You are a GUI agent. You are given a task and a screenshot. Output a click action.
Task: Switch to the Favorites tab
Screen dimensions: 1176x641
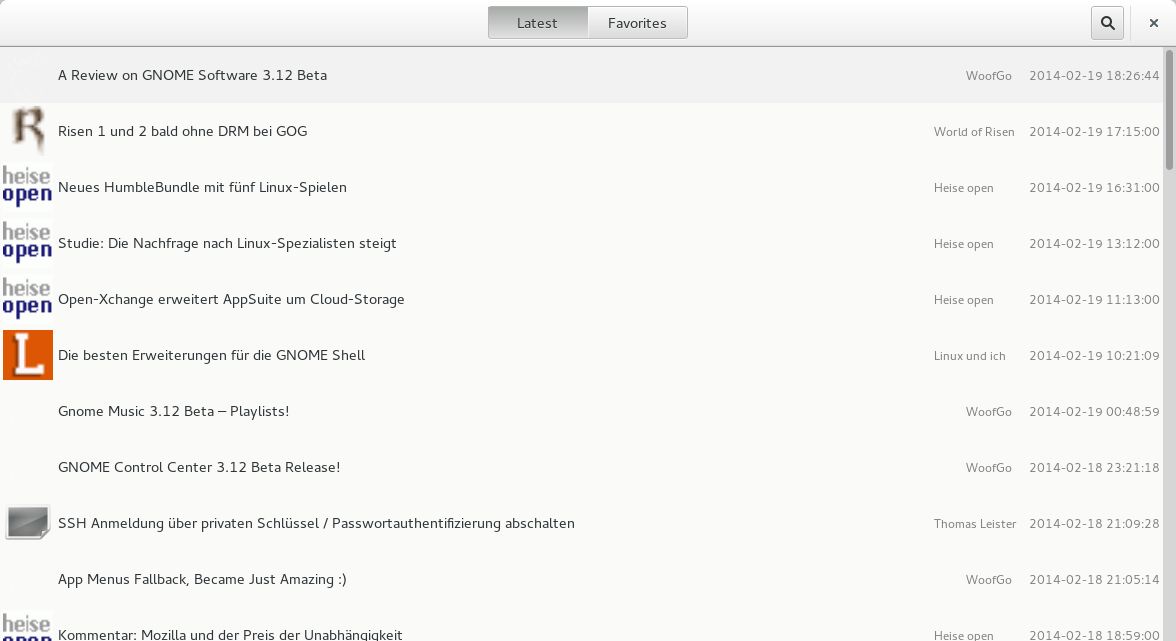(637, 22)
